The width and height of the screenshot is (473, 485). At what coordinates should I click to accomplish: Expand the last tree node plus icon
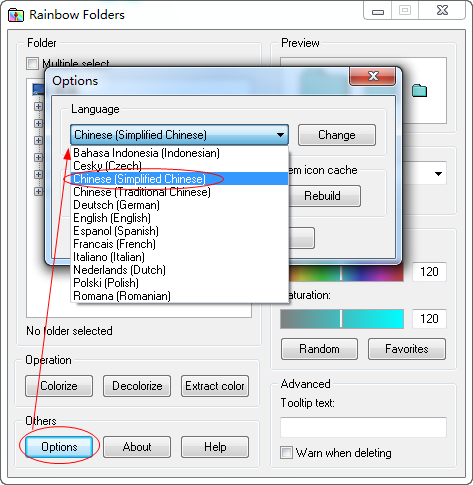tap(39, 191)
